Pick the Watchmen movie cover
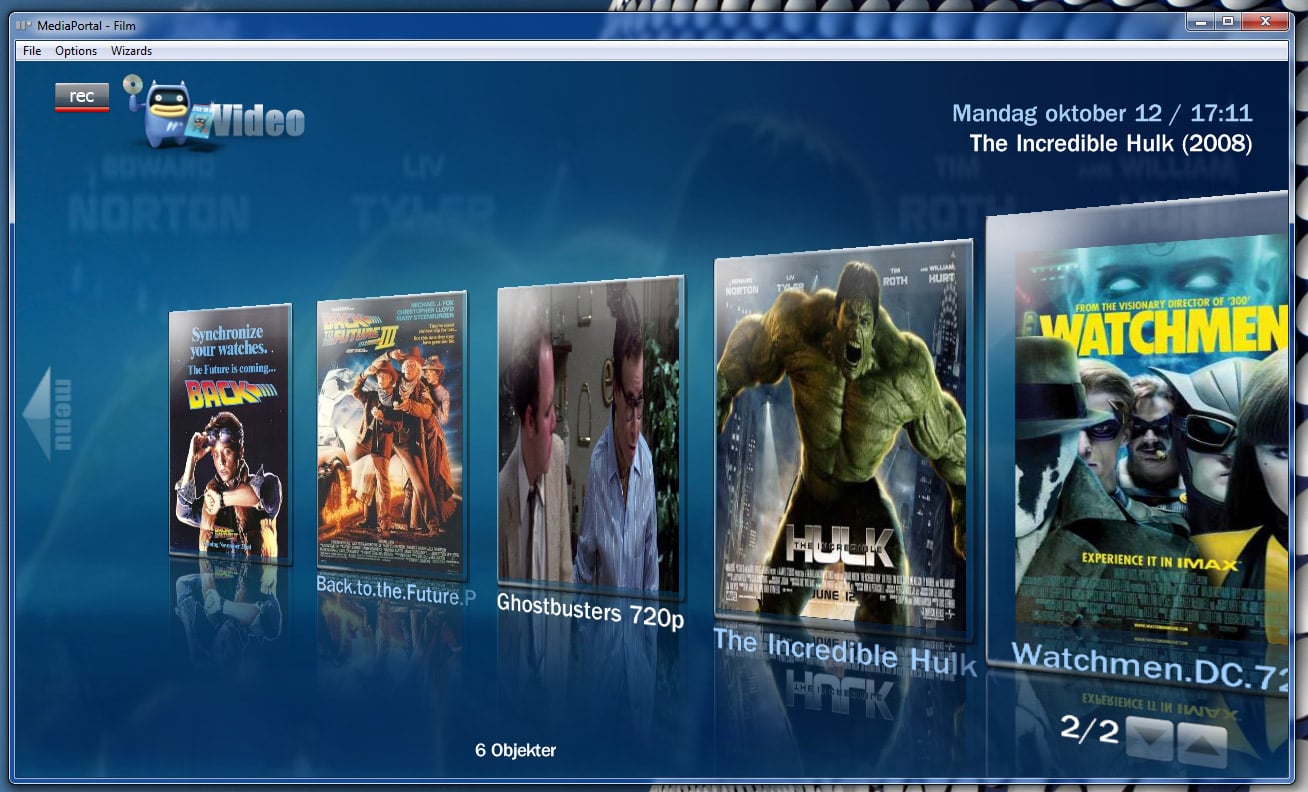The image size is (1308, 792). (1137, 442)
